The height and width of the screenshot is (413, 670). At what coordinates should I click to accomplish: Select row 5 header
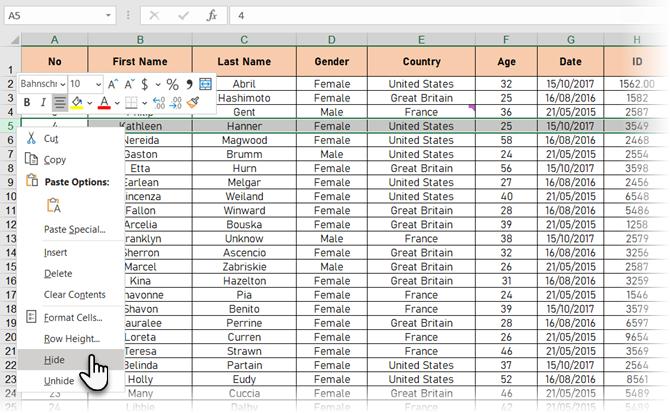pyautogui.click(x=10, y=126)
